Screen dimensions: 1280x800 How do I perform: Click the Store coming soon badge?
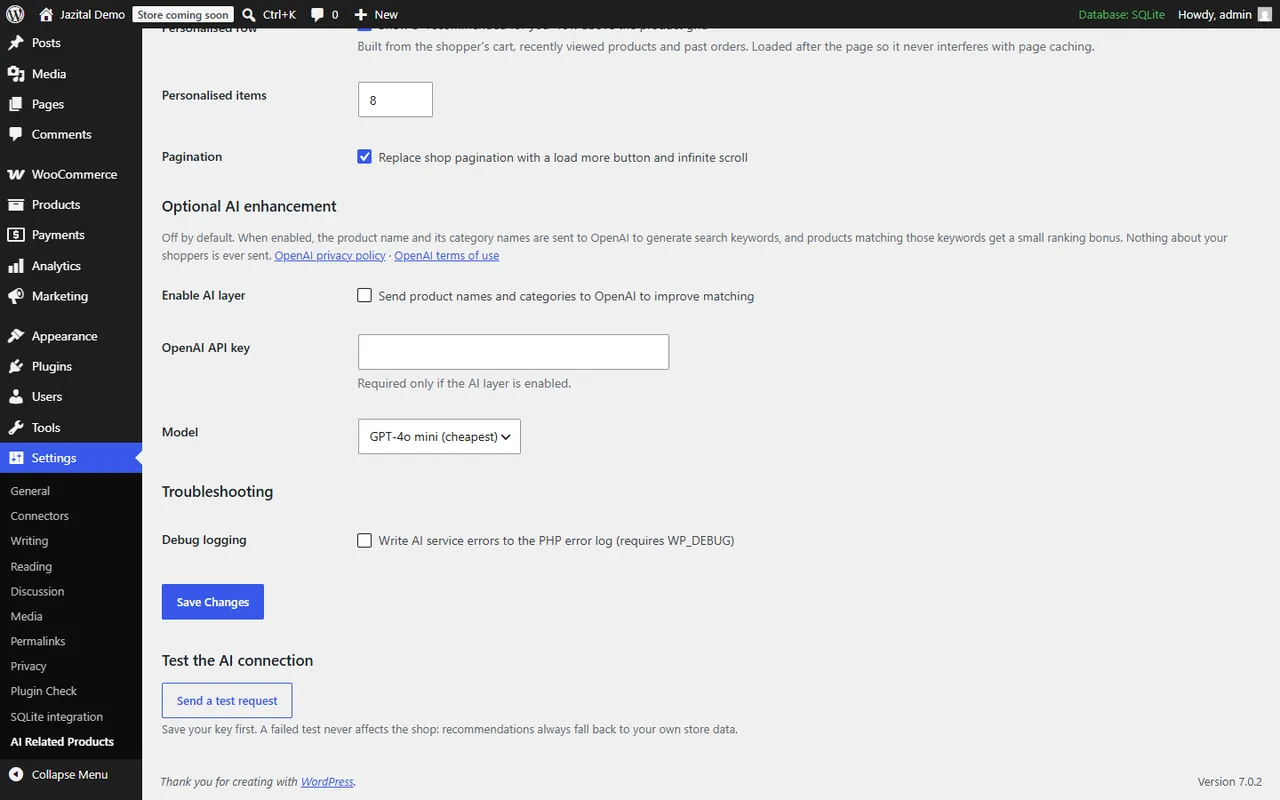pyautogui.click(x=183, y=15)
